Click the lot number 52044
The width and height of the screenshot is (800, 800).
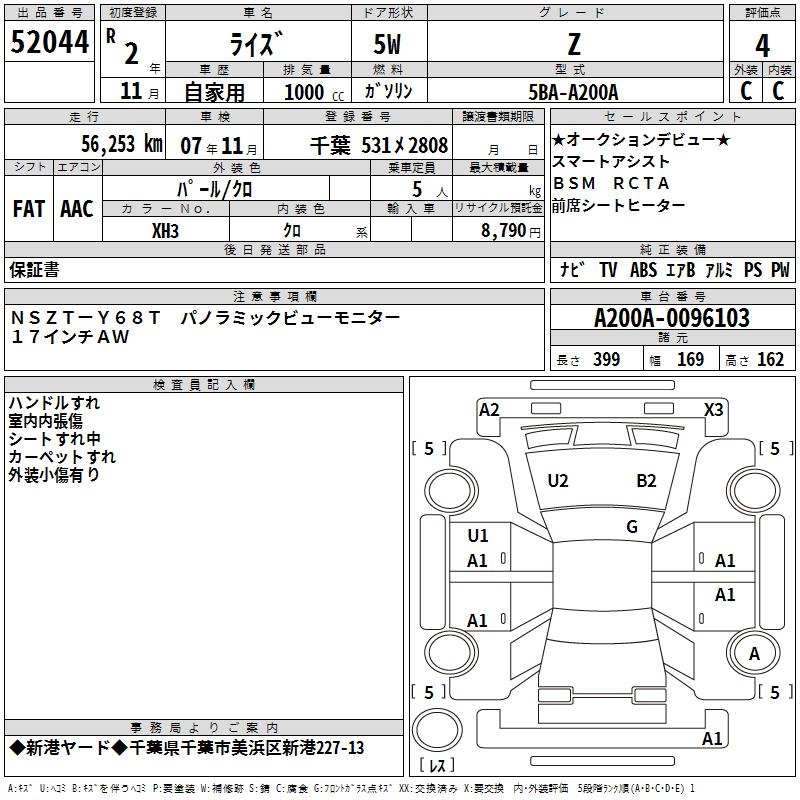pyautogui.click(x=49, y=42)
